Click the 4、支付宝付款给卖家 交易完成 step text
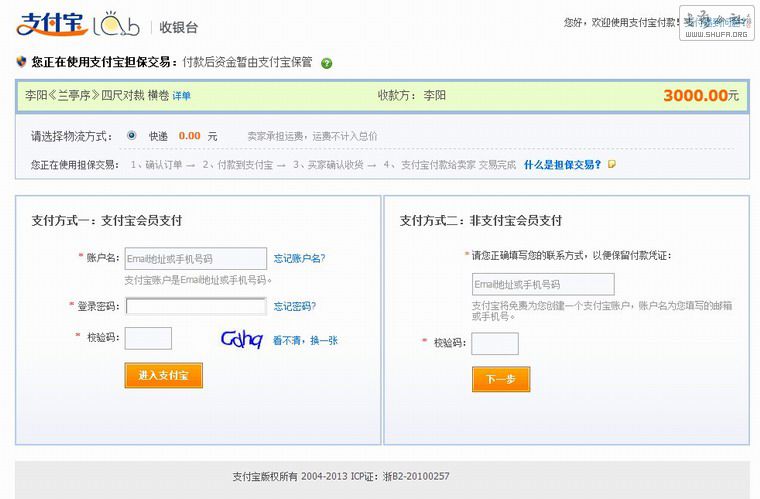The image size is (760, 499). tap(450, 165)
